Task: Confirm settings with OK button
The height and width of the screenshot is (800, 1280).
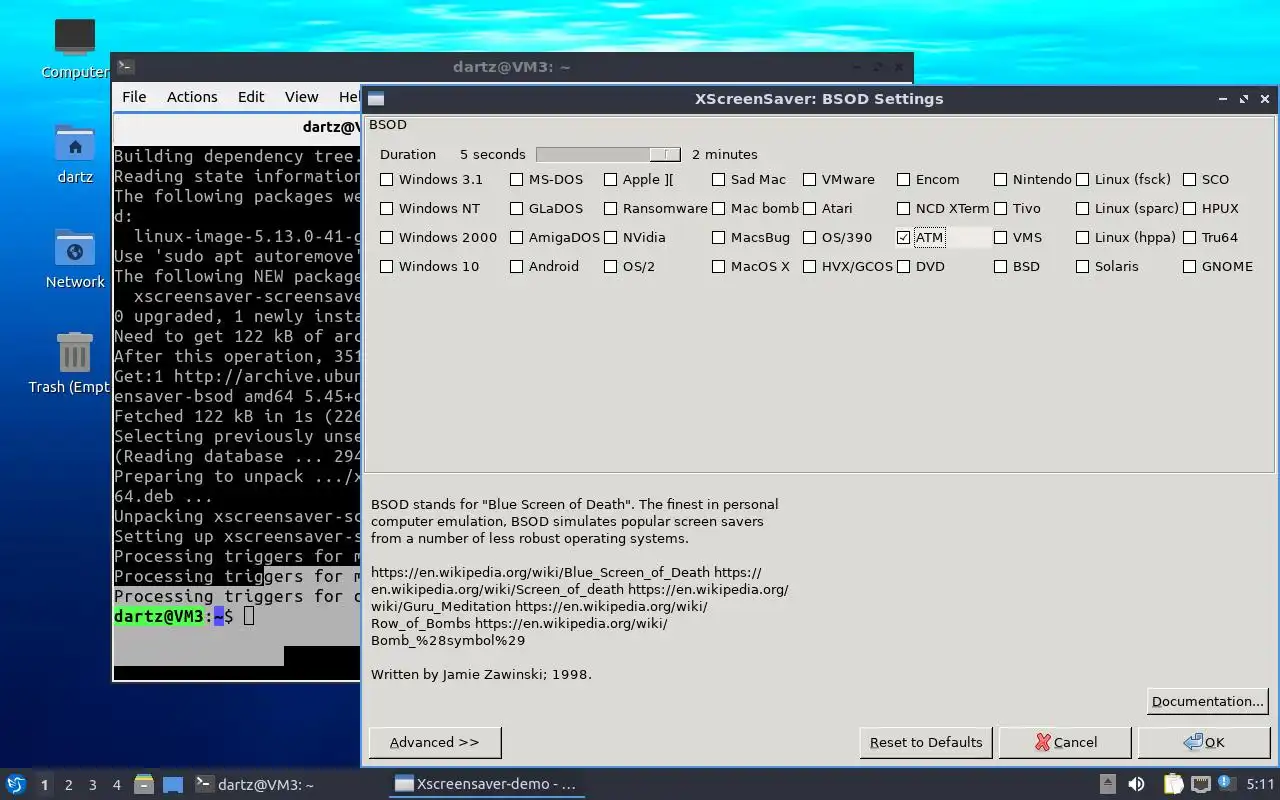Action: coord(1204,743)
